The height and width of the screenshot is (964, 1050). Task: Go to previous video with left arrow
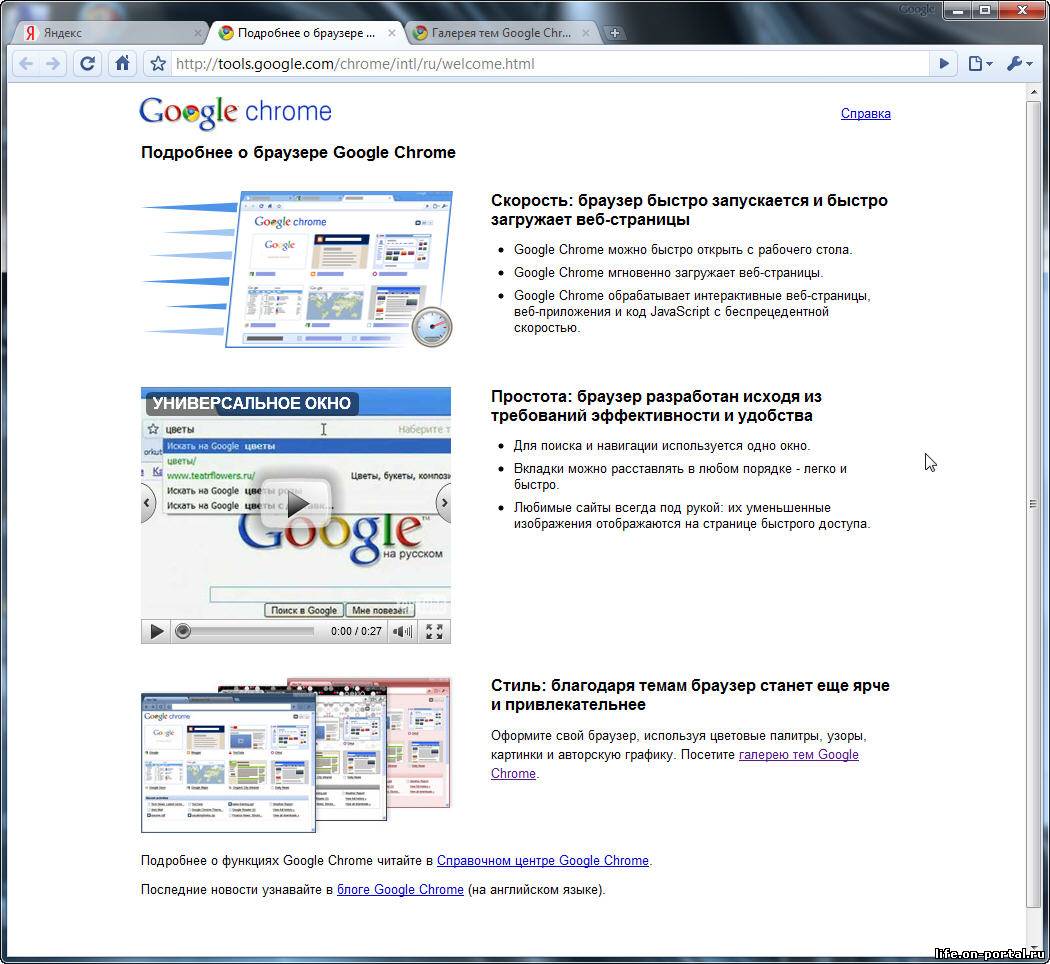click(x=148, y=503)
